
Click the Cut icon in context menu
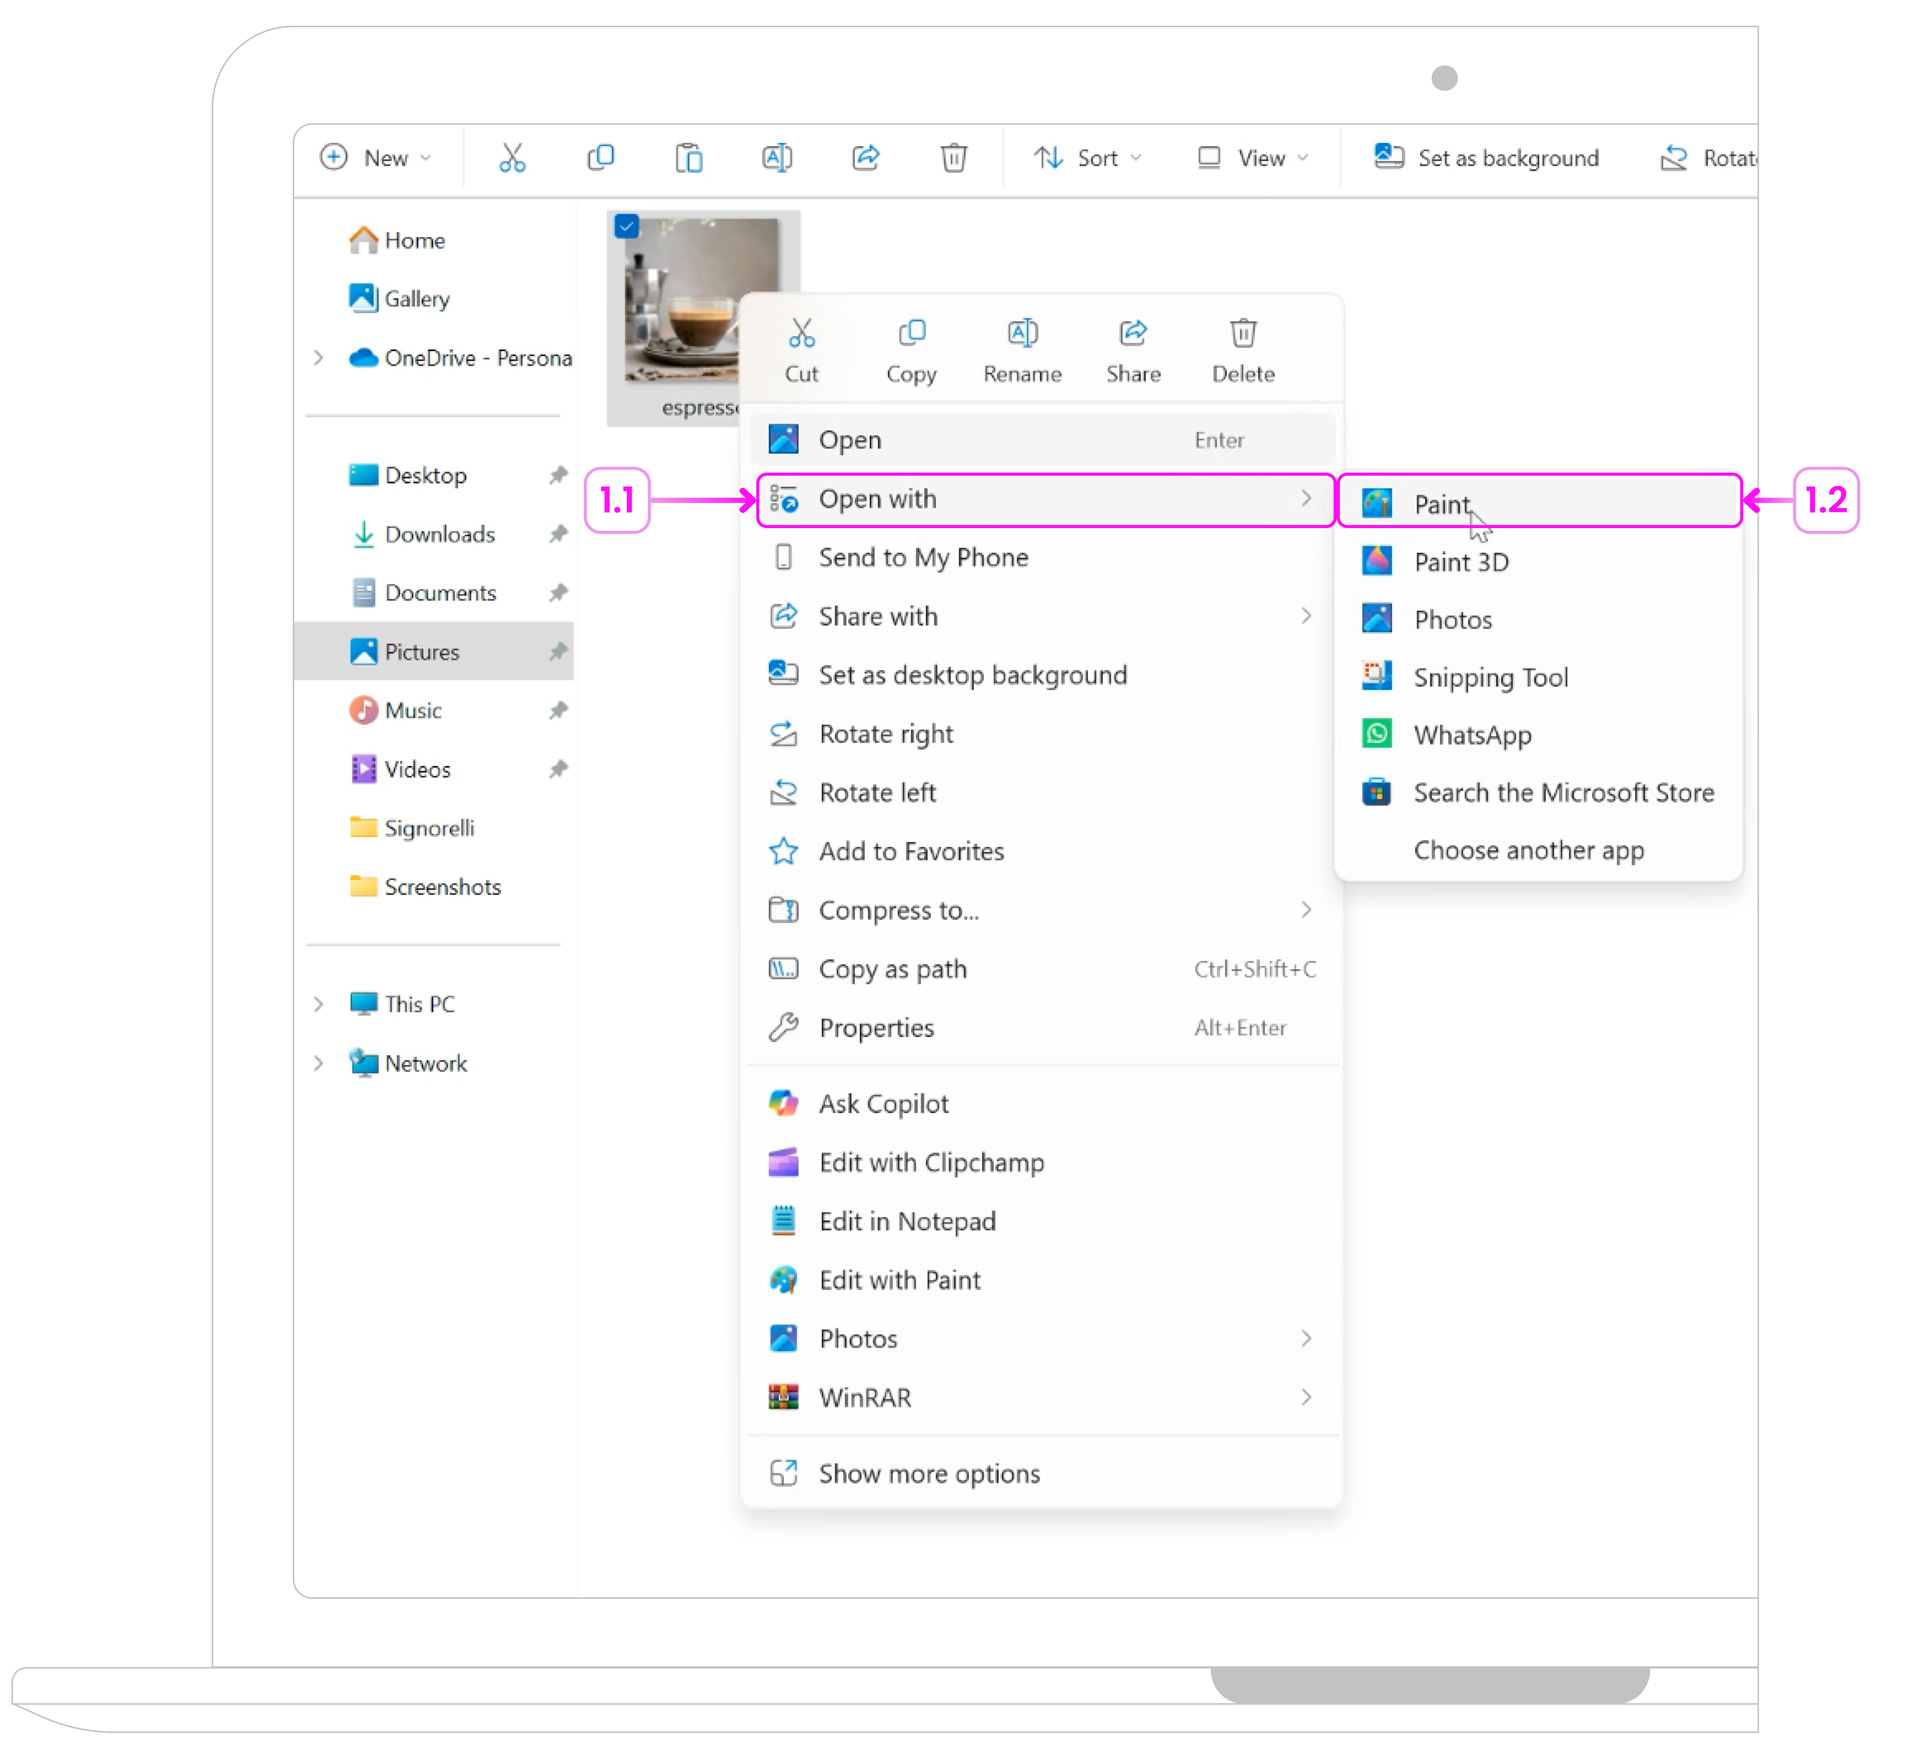tap(801, 333)
